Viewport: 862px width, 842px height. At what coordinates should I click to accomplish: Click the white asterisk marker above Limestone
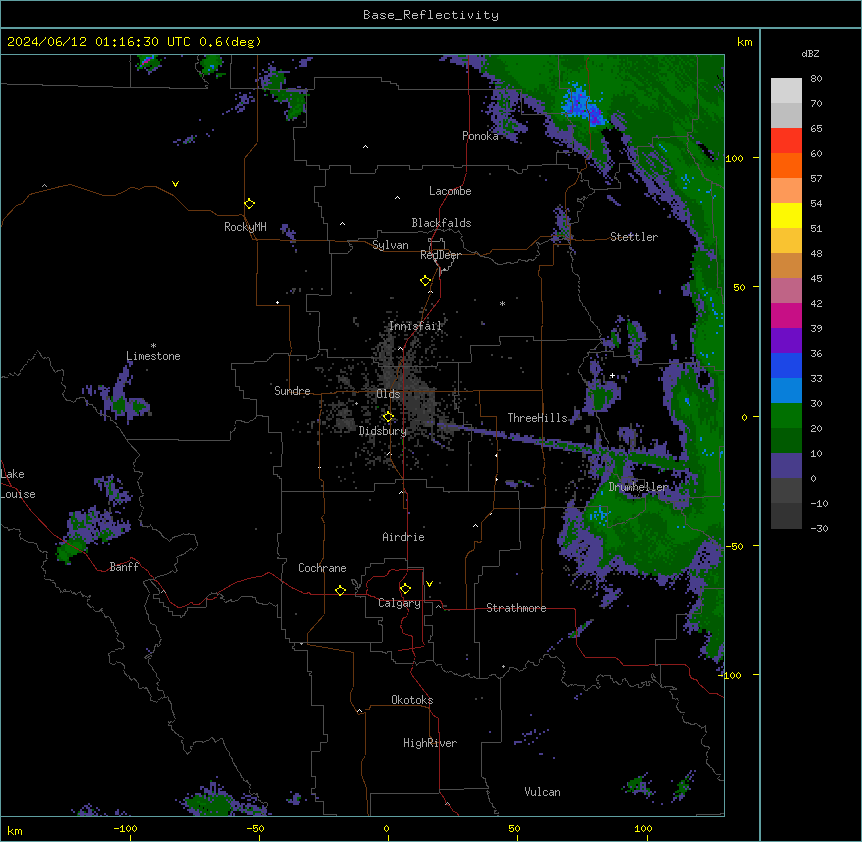point(153,346)
